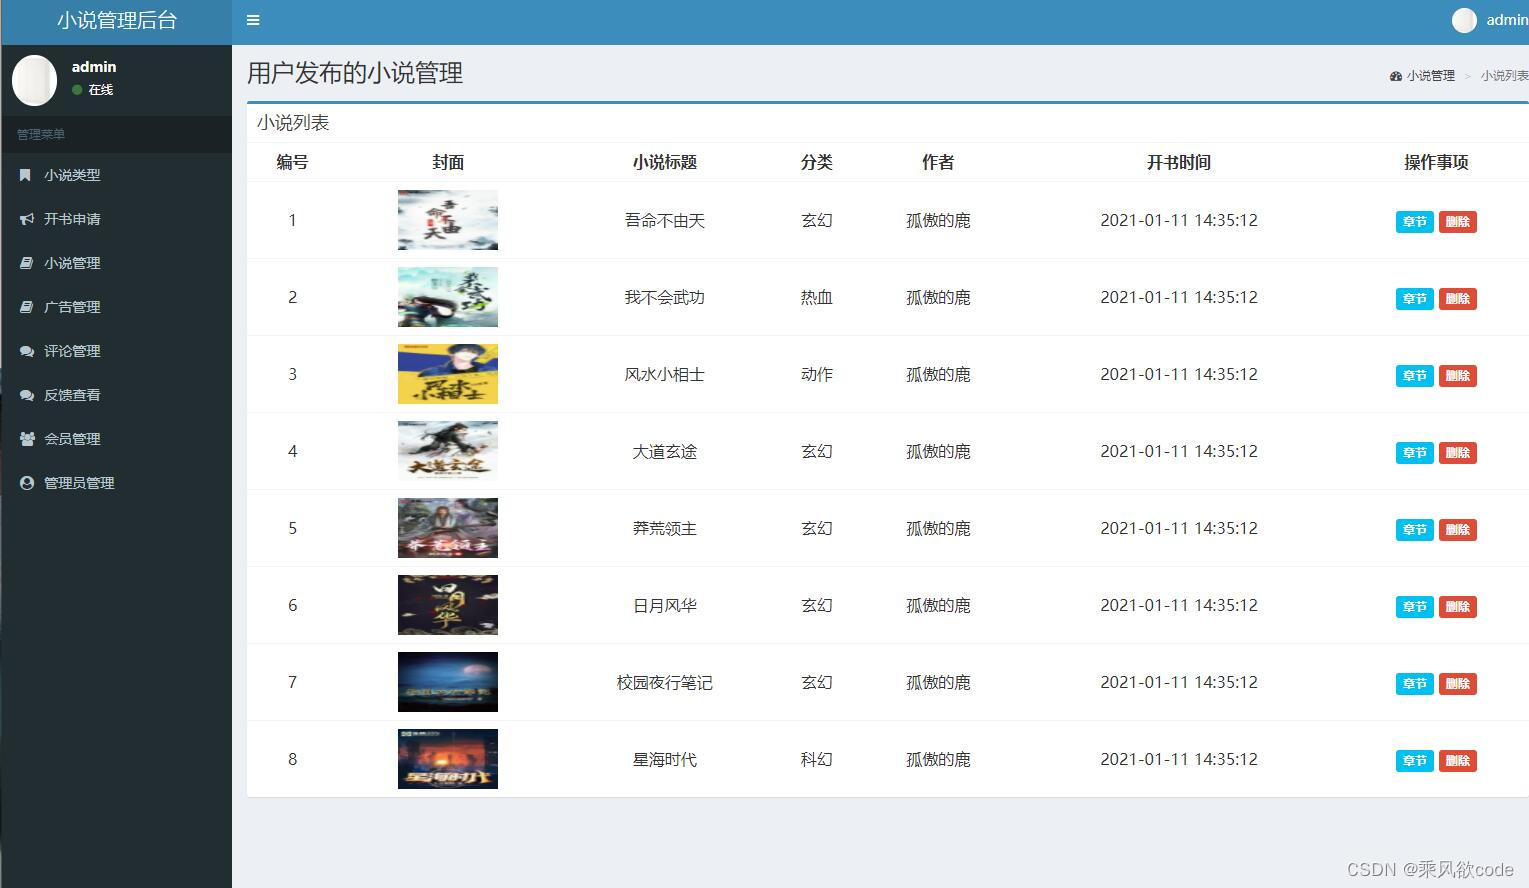
Task: Click the book icon next to 广告管理
Action: [25, 307]
